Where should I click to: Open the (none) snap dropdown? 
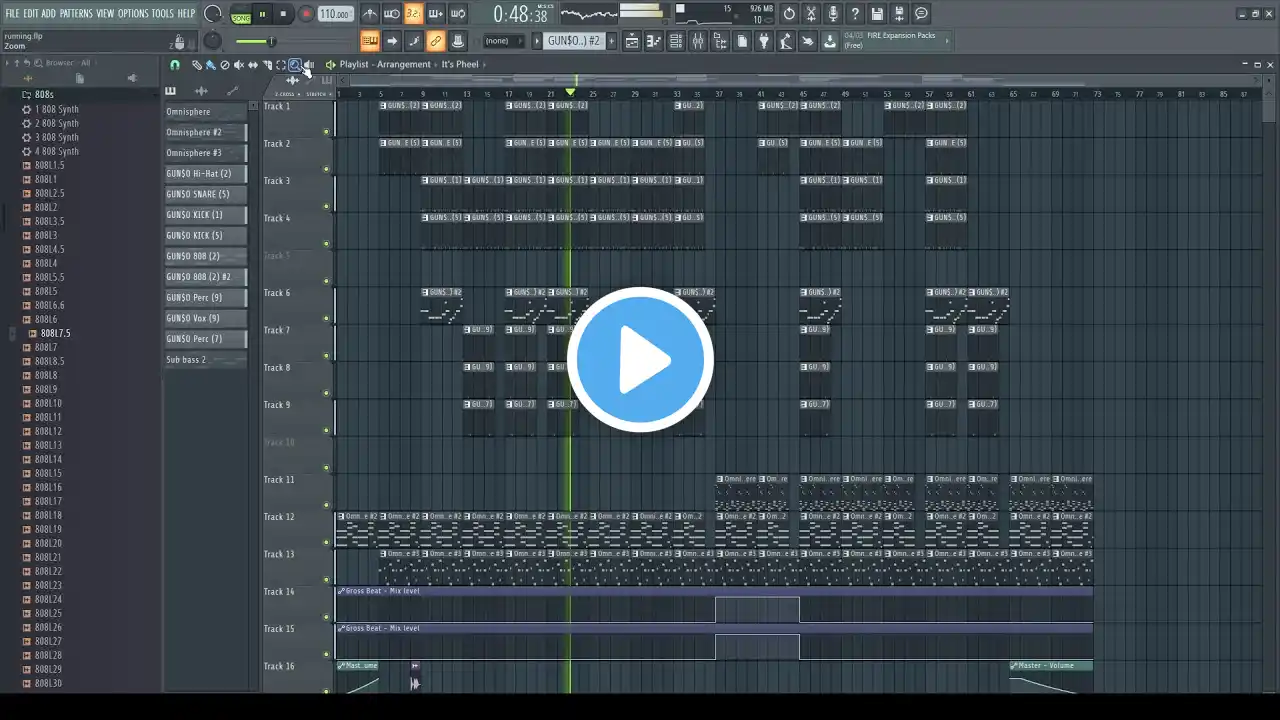pyautogui.click(x=501, y=41)
